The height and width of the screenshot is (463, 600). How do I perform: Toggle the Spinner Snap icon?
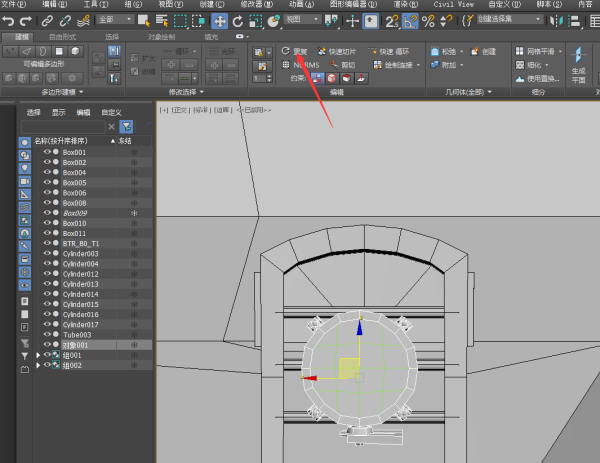coord(446,21)
